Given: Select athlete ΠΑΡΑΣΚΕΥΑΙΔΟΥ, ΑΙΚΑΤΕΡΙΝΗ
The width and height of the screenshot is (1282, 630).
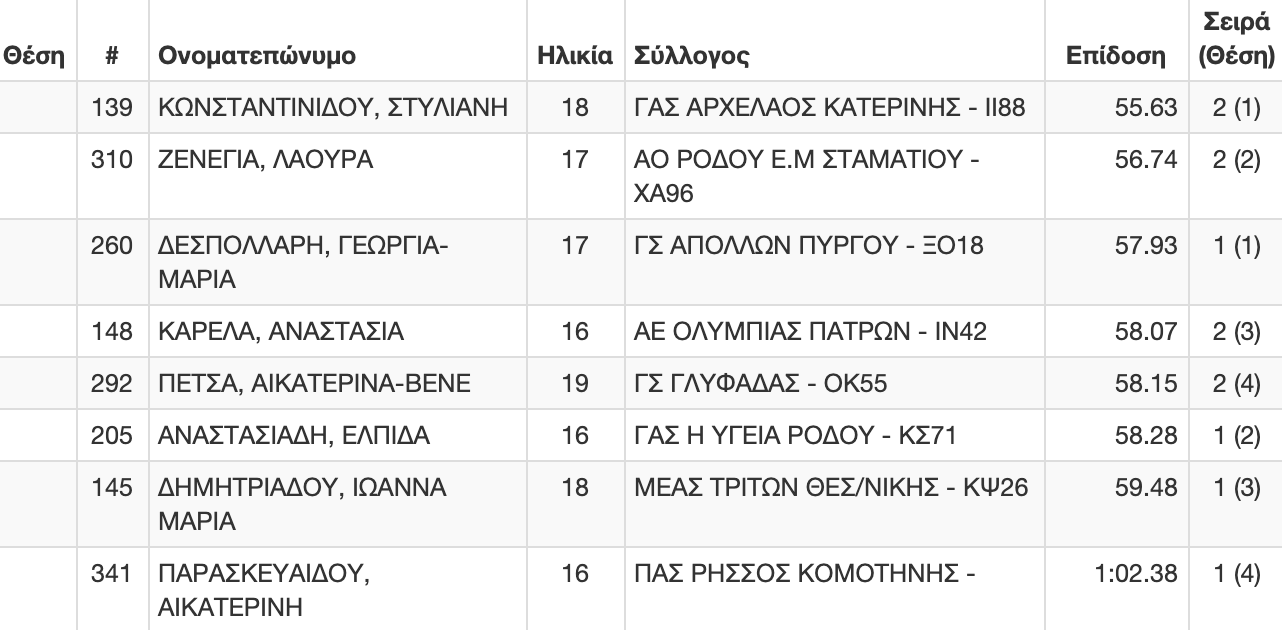Looking at the screenshot, I should pos(264,591).
